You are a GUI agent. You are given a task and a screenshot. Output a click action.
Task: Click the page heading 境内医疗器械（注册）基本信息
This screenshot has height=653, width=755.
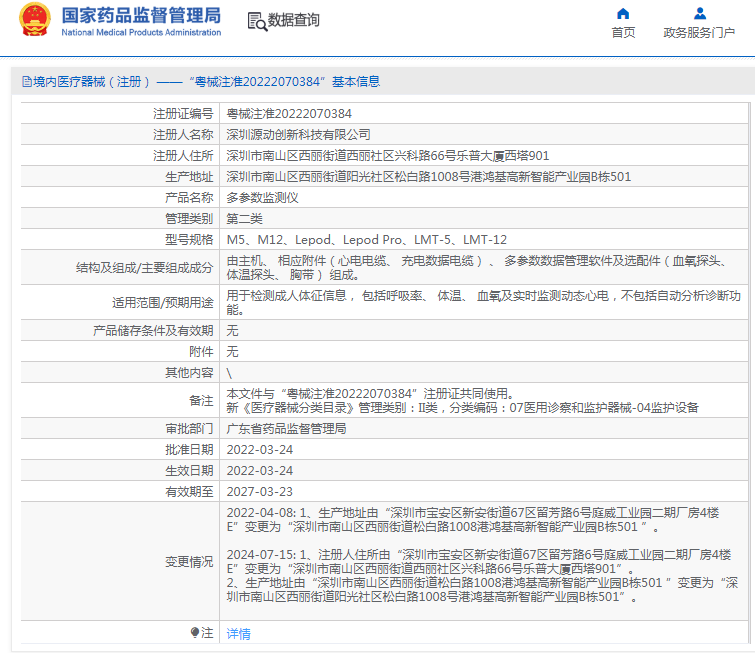(x=207, y=82)
